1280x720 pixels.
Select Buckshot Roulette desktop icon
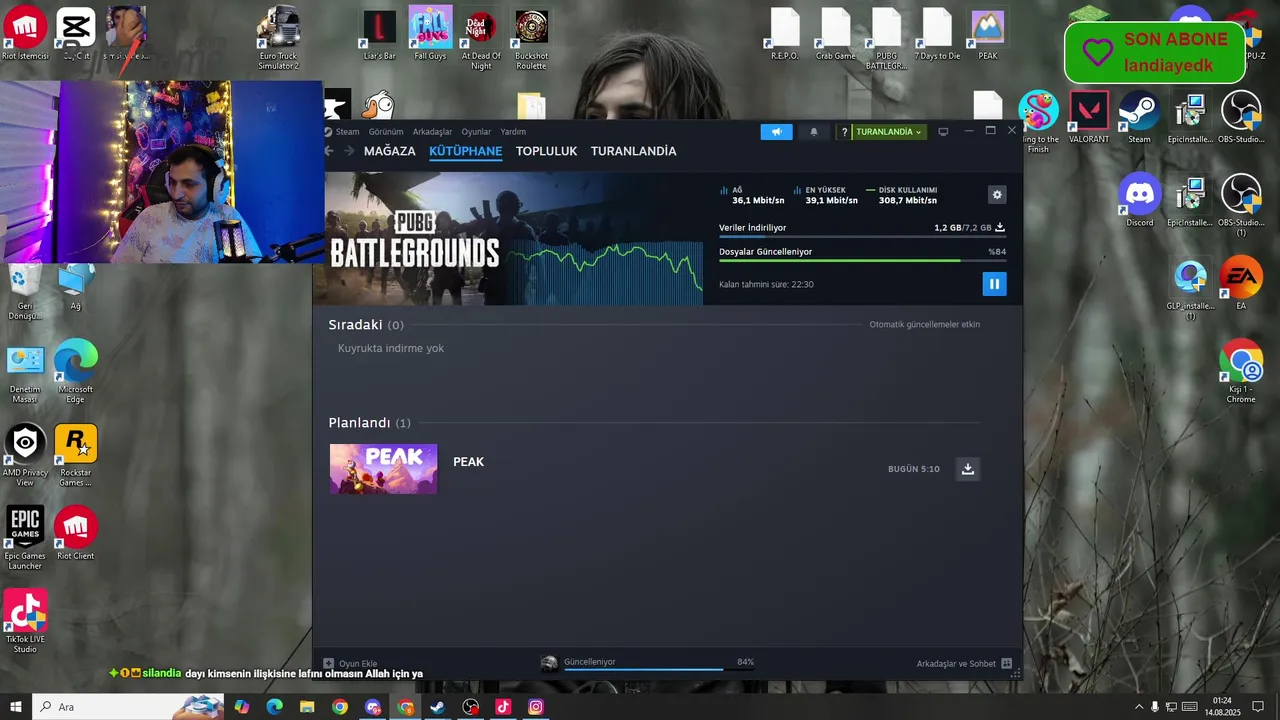pyautogui.click(x=531, y=40)
